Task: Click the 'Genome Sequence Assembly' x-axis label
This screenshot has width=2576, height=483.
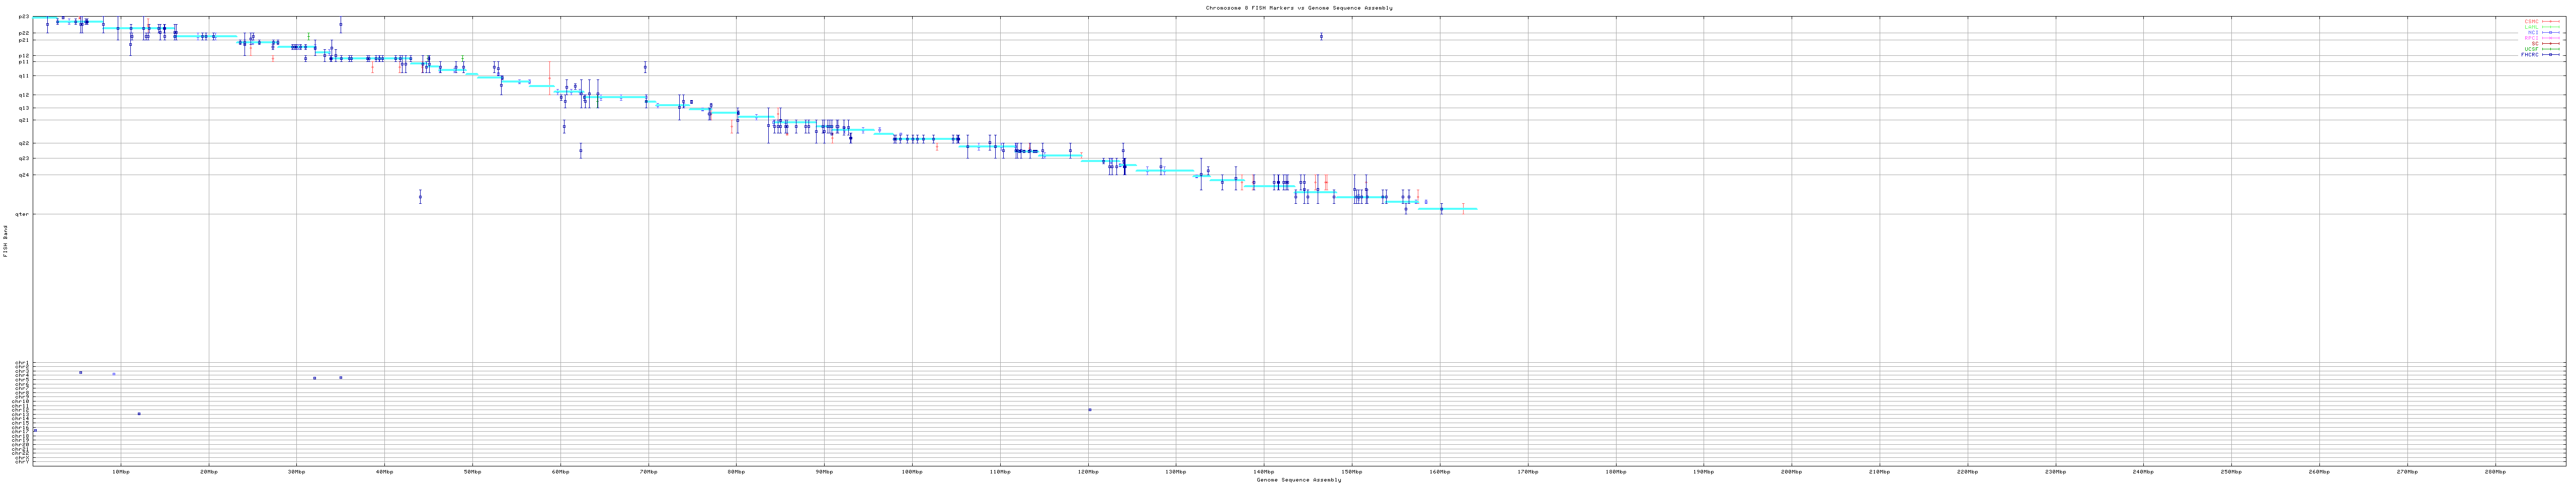Action: (x=1298, y=480)
